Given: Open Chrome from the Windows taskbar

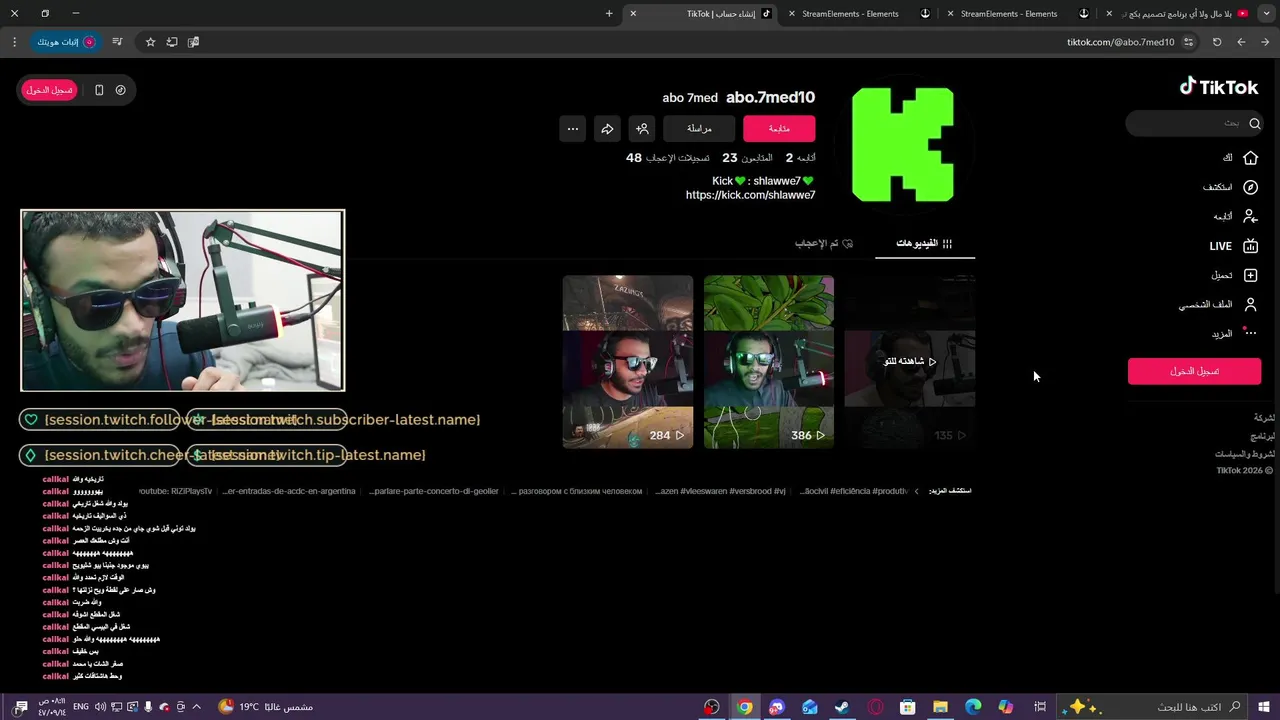Looking at the screenshot, I should [x=745, y=707].
